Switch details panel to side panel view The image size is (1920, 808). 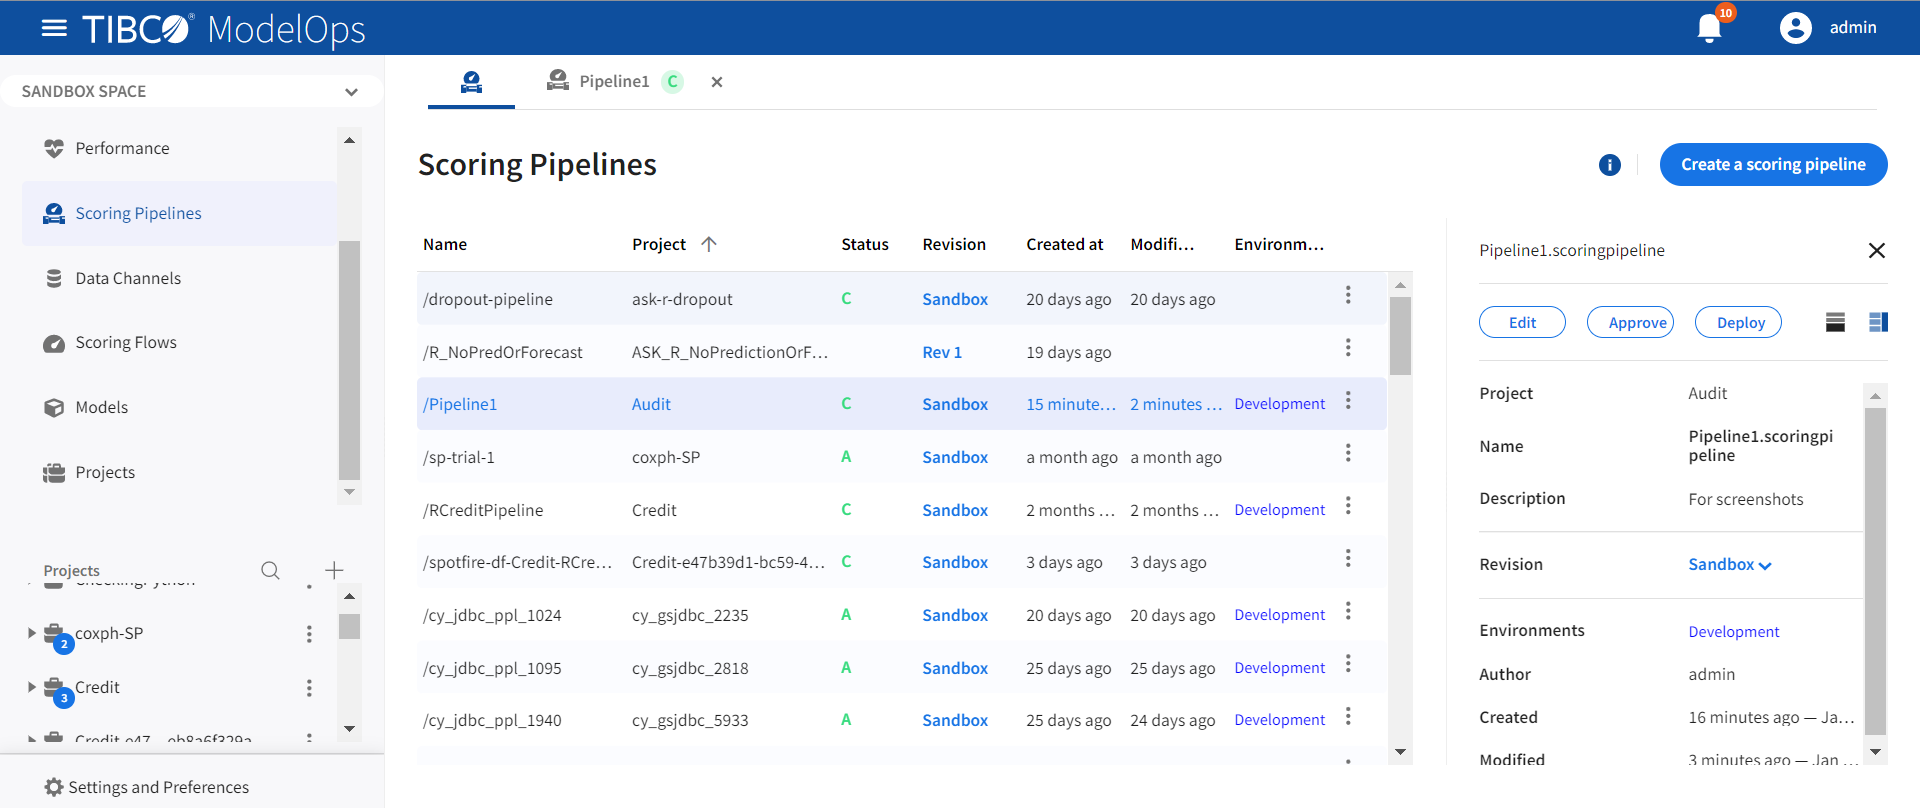point(1878,322)
